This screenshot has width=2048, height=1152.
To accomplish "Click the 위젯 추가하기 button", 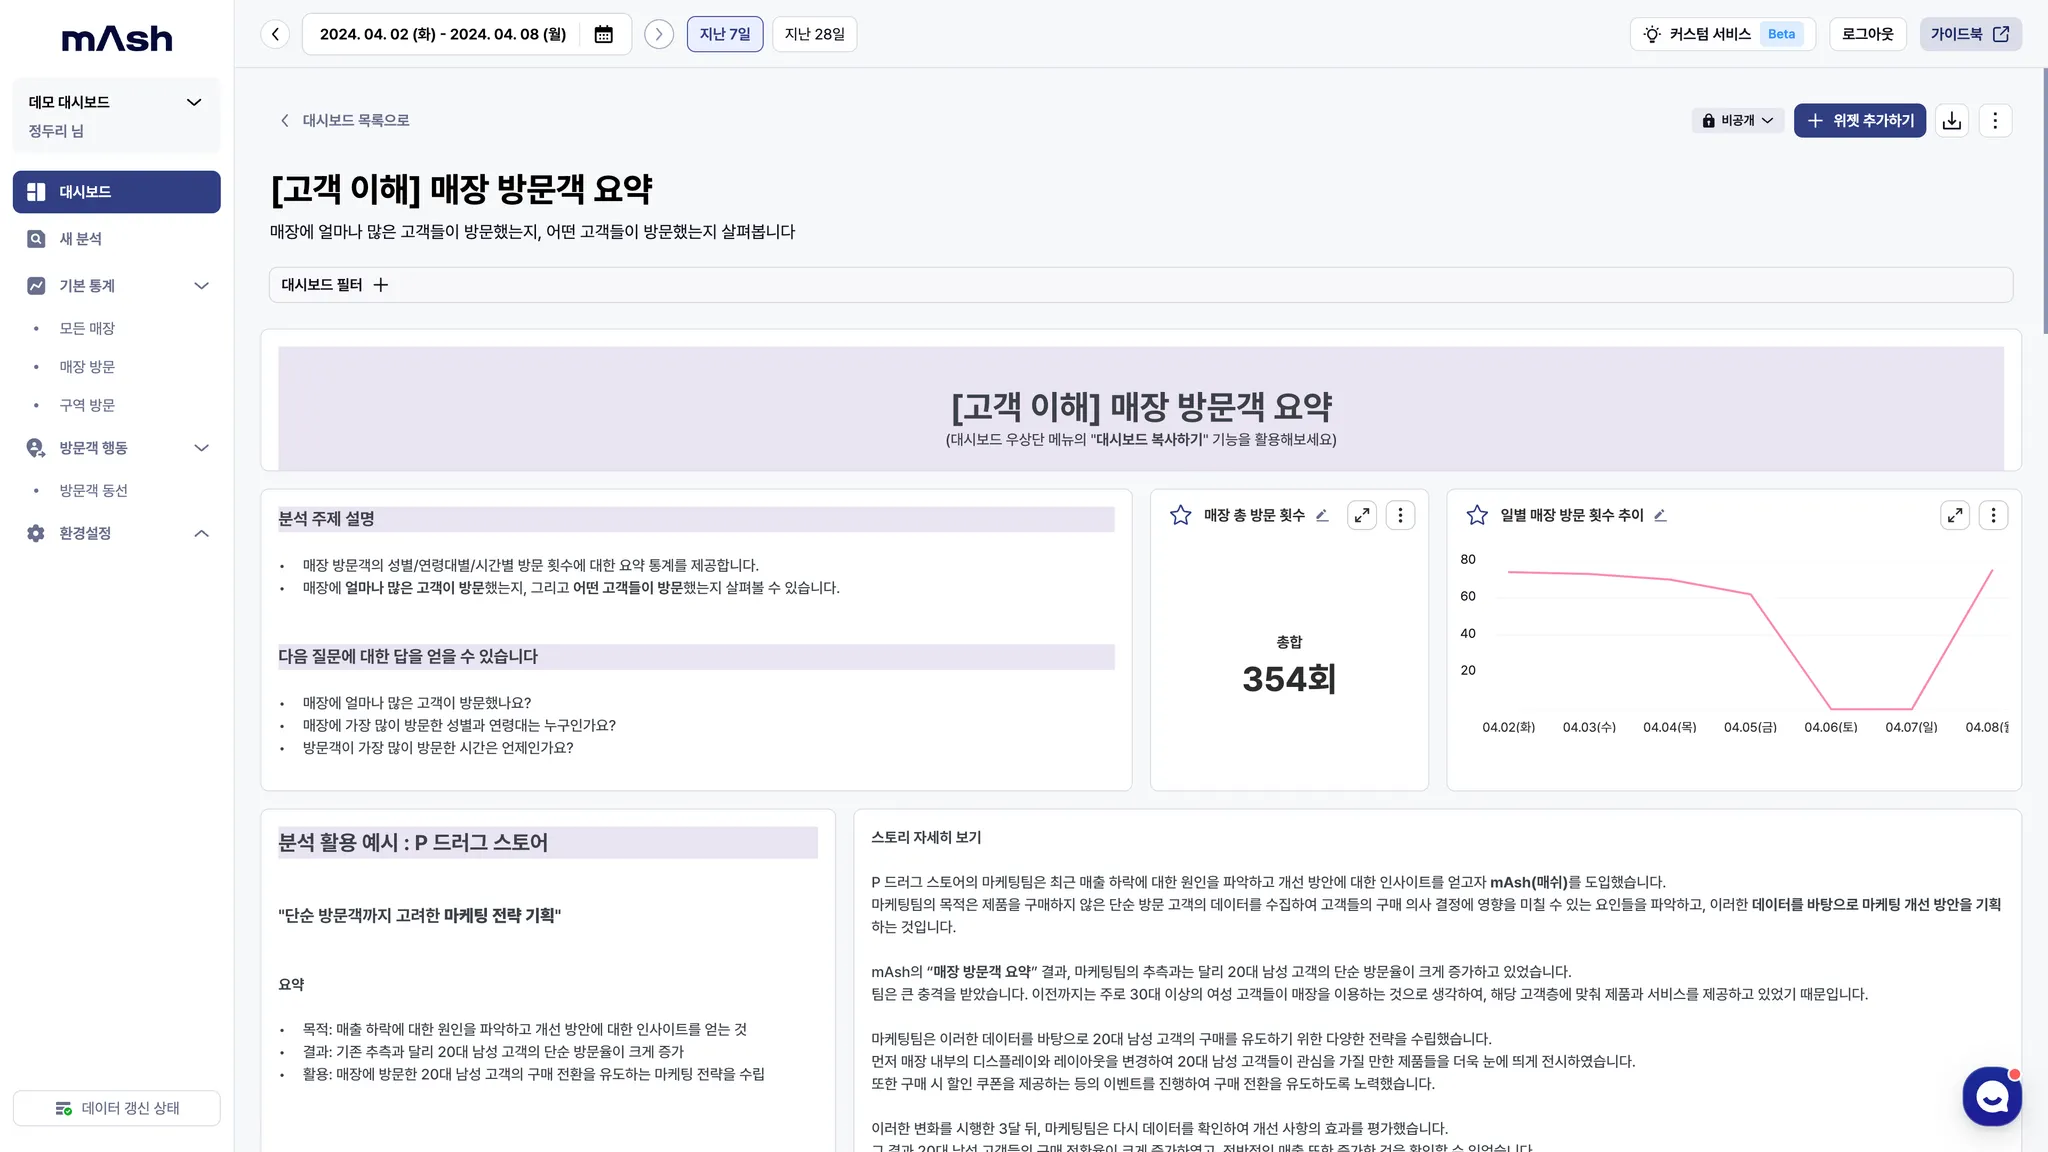I will [1859, 120].
